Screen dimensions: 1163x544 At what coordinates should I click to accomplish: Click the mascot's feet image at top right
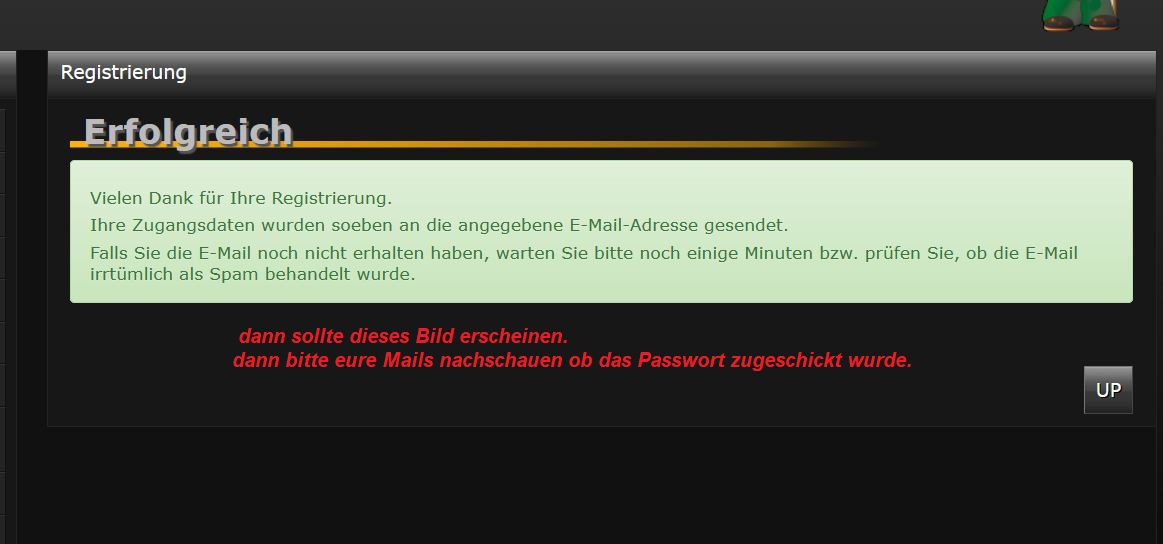tap(1080, 16)
